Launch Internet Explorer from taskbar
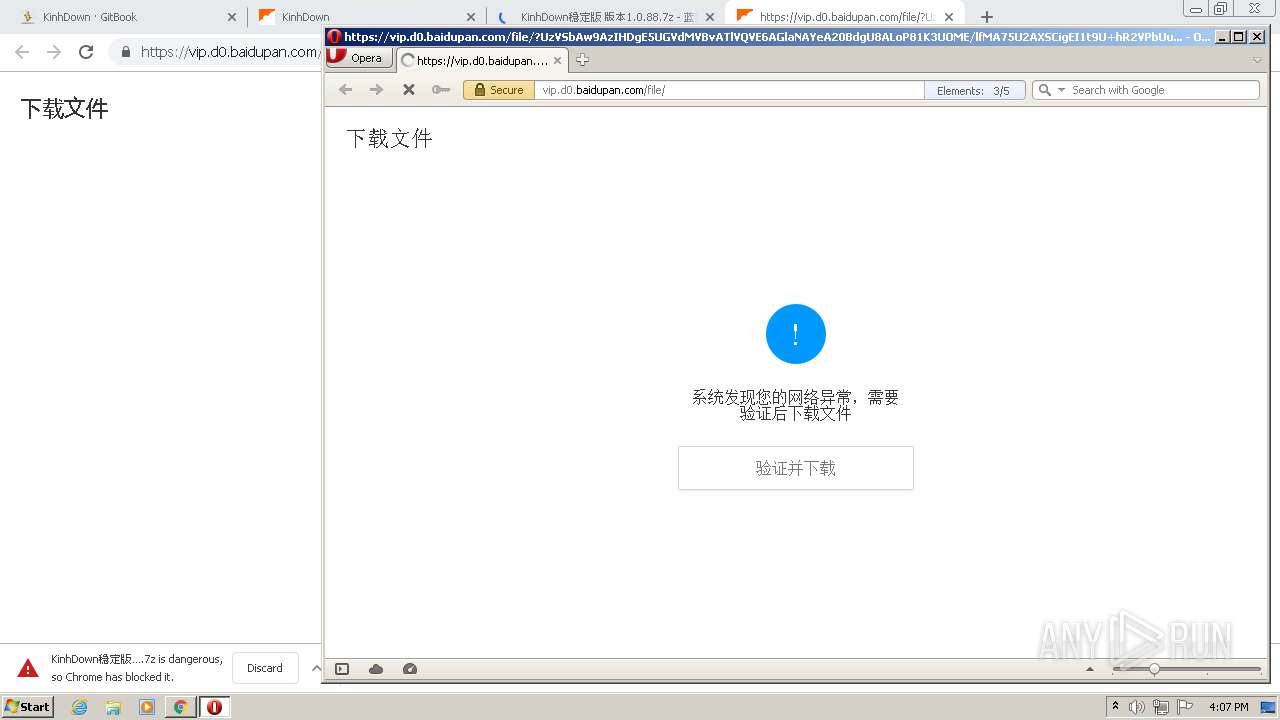This screenshot has width=1280, height=720. tap(80, 707)
